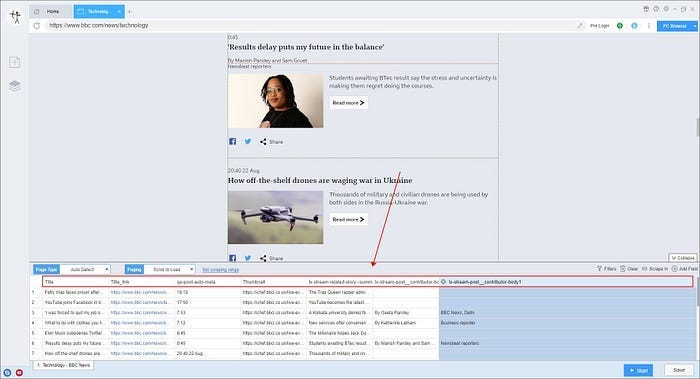
Task: Click the Twitter icon under drones article
Action: [x=248, y=258]
